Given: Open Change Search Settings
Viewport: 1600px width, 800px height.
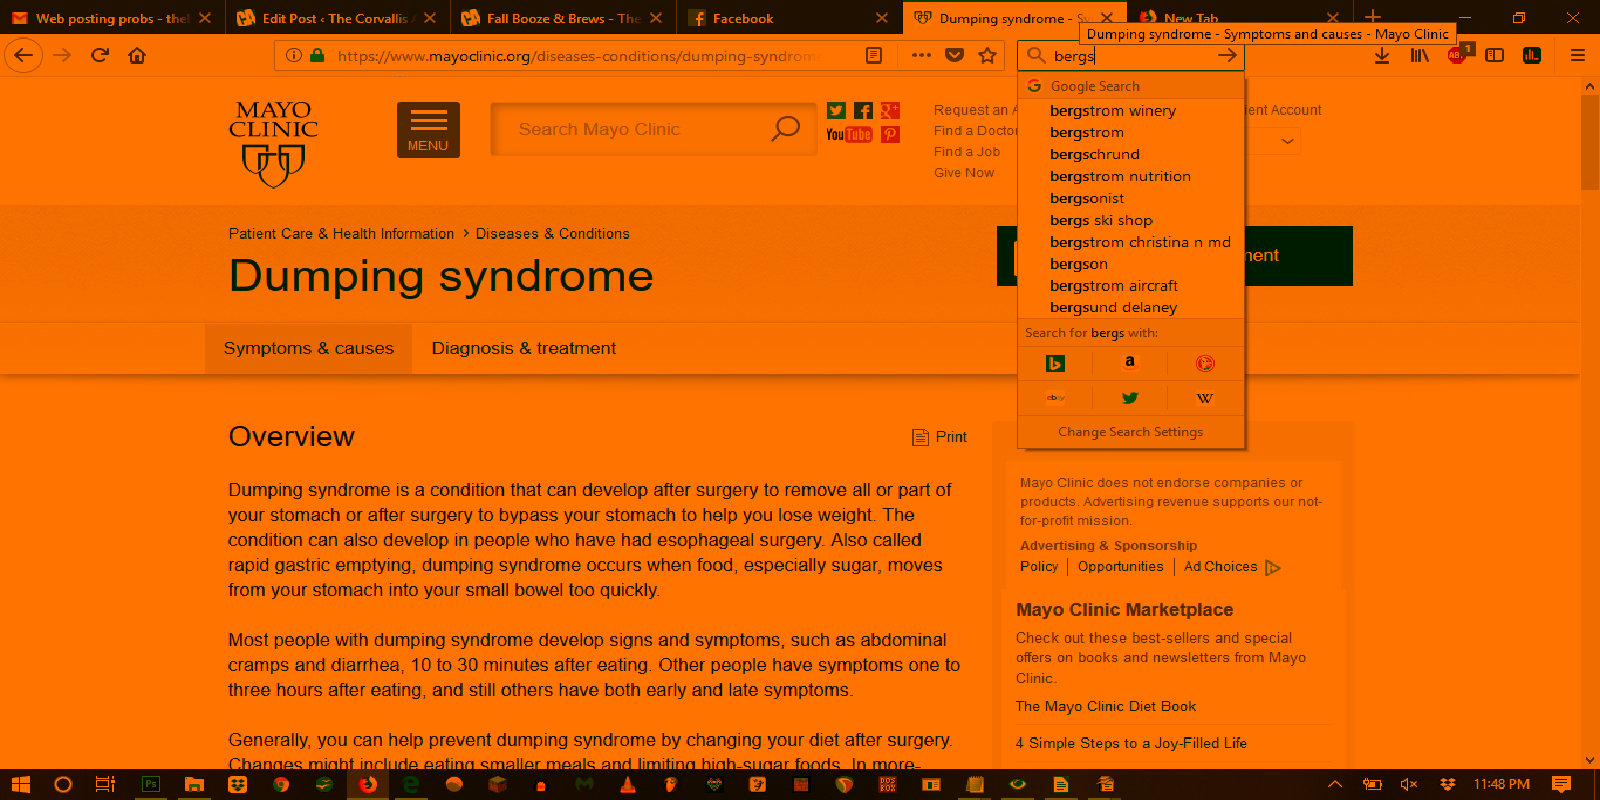Looking at the screenshot, I should [1131, 432].
